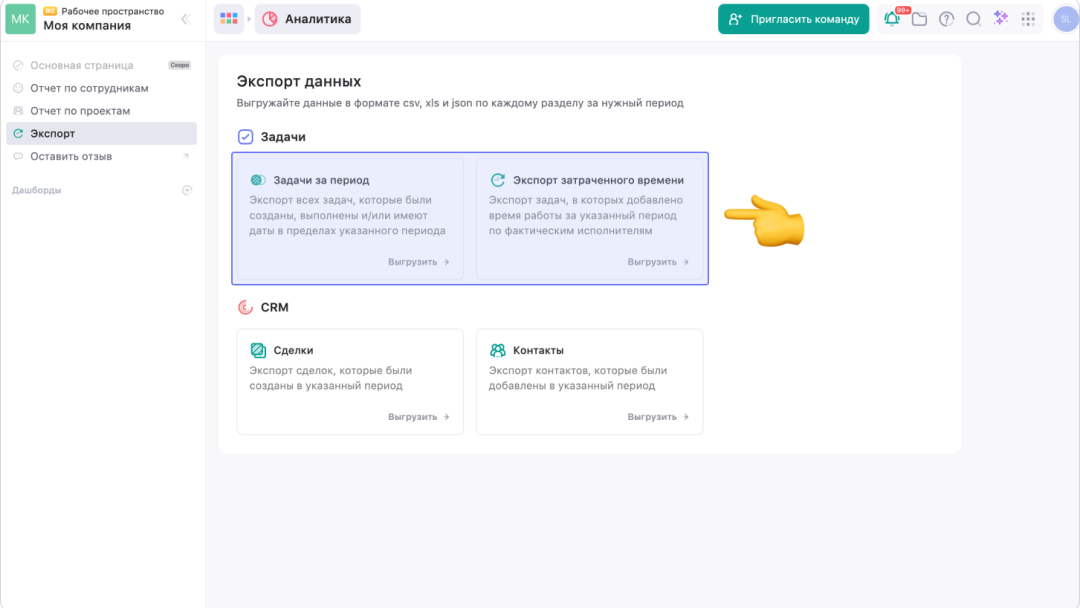Image resolution: width=1080 pixels, height=608 pixels.
Task: Open the AI sparkles assistant icon
Action: [x=1000, y=19]
